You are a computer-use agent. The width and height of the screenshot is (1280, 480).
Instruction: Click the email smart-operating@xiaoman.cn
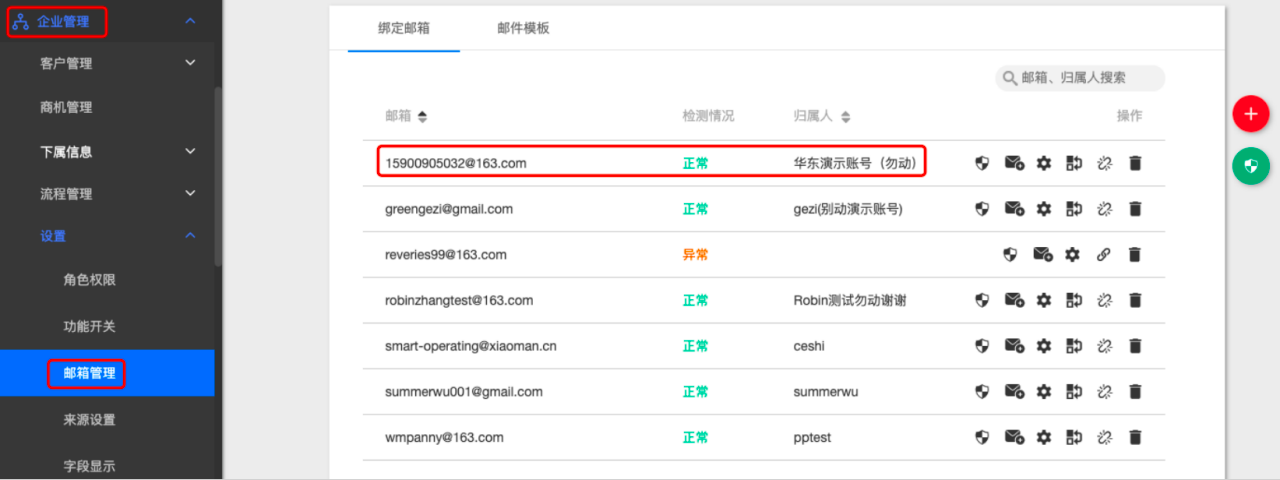[x=471, y=346]
